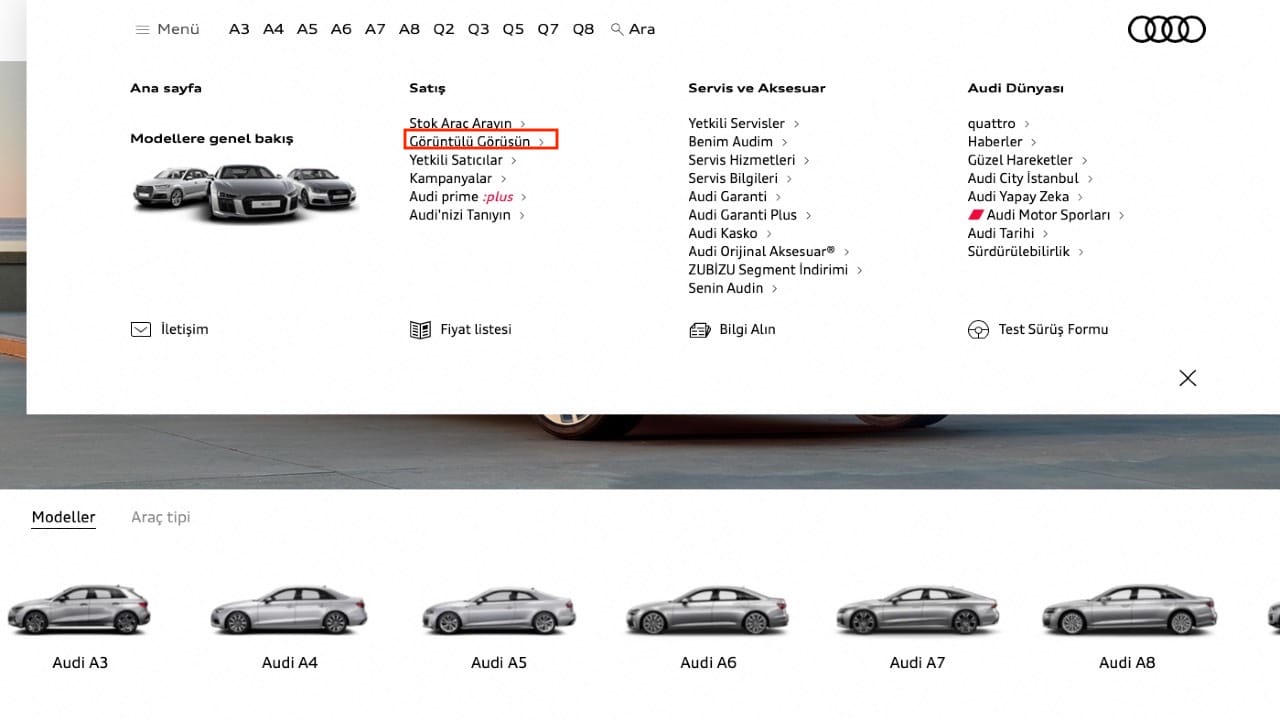Screen dimensions: 1280x720
Task: Click the search magnifier icon
Action: click(x=617, y=29)
